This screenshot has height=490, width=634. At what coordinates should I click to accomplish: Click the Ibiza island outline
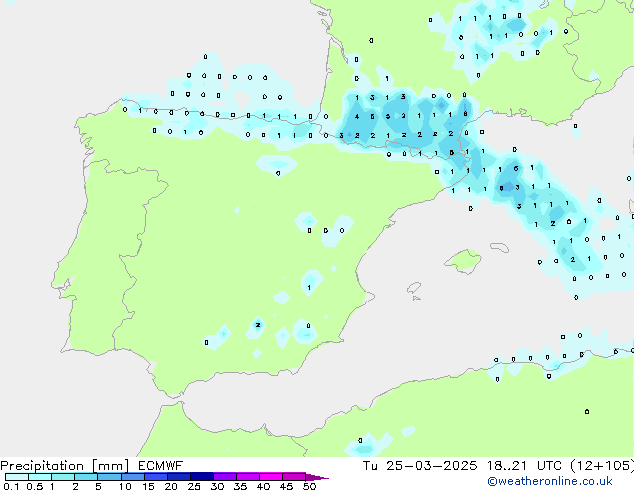(414, 288)
